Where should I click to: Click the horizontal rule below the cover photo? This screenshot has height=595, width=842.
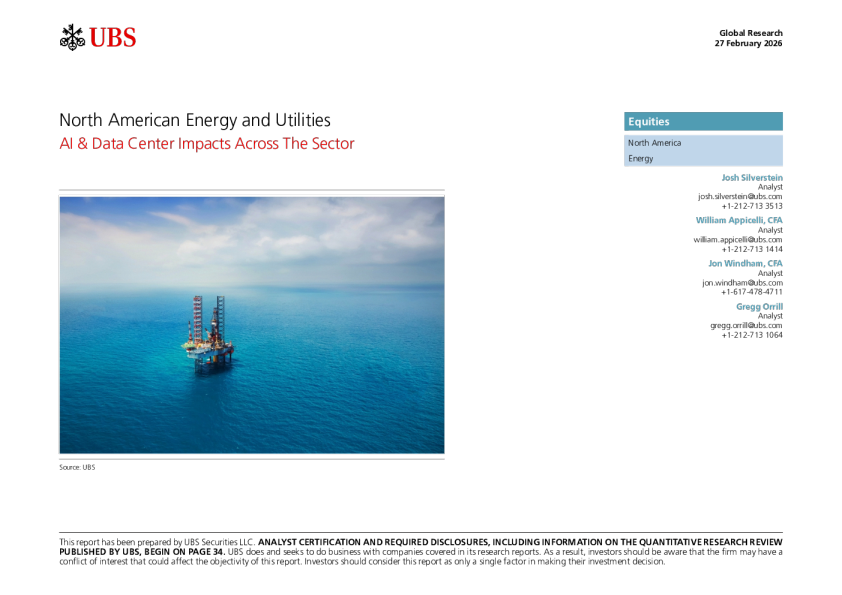(251, 459)
